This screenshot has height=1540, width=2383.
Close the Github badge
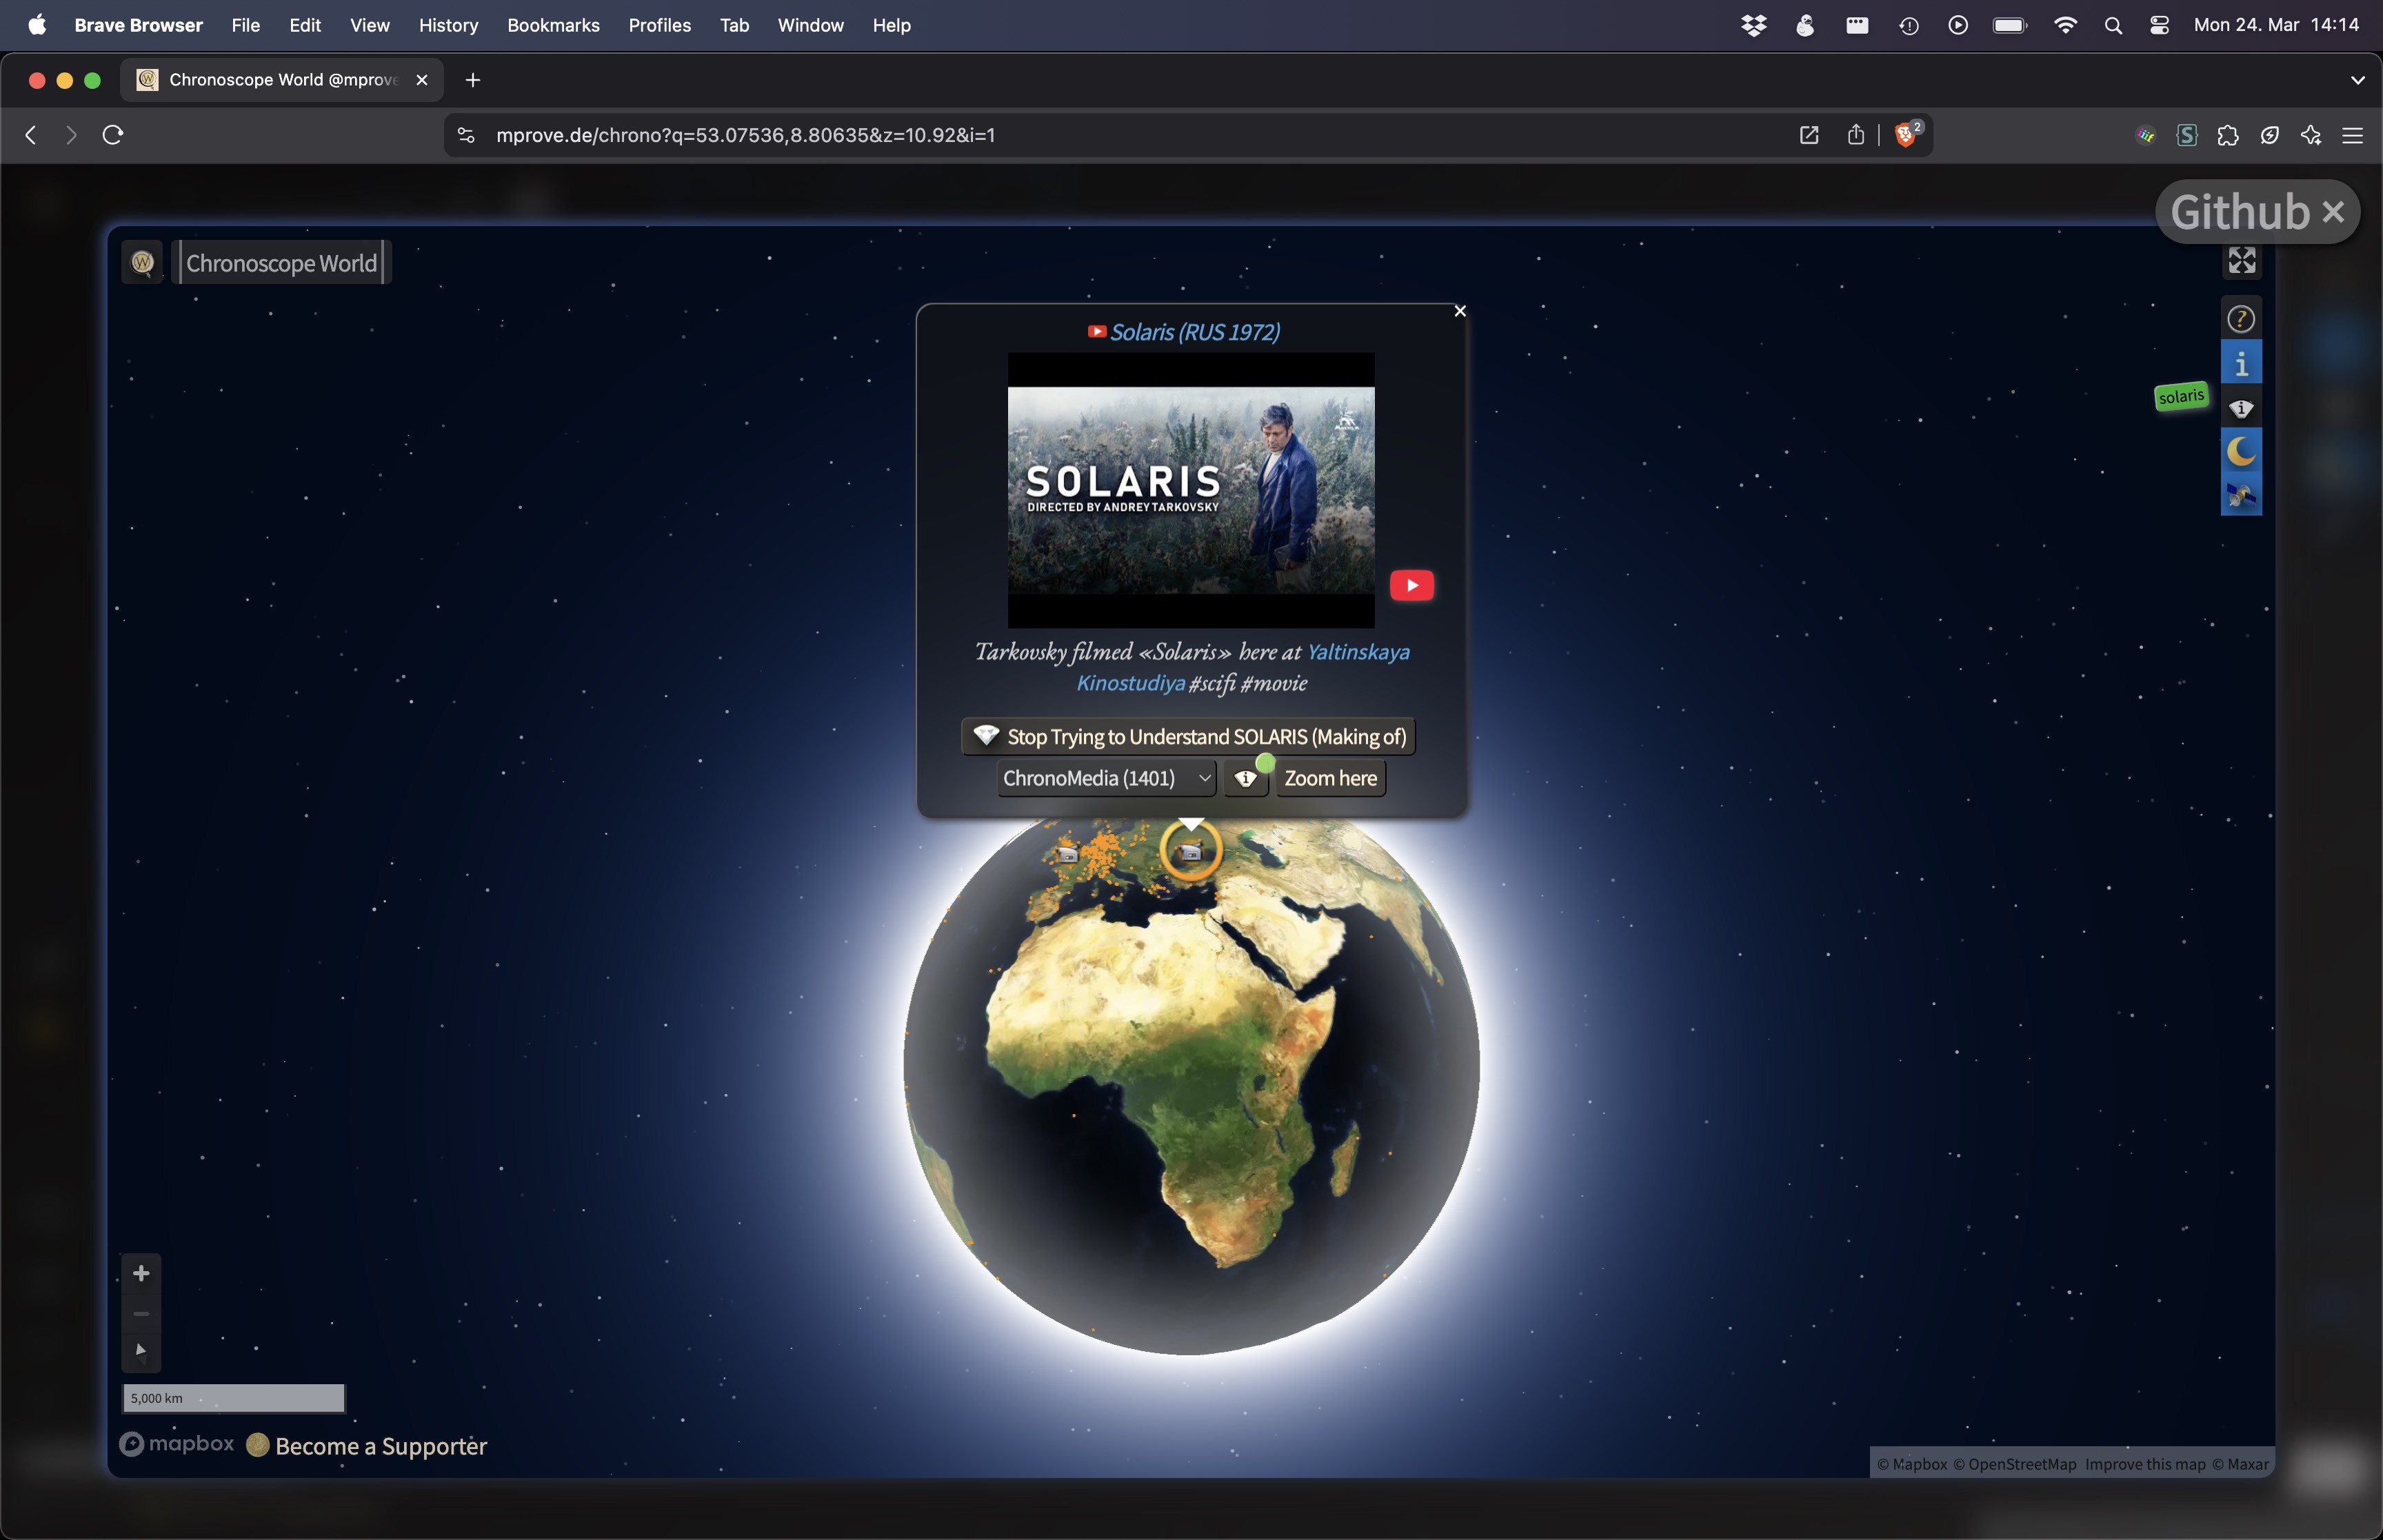tap(2333, 212)
